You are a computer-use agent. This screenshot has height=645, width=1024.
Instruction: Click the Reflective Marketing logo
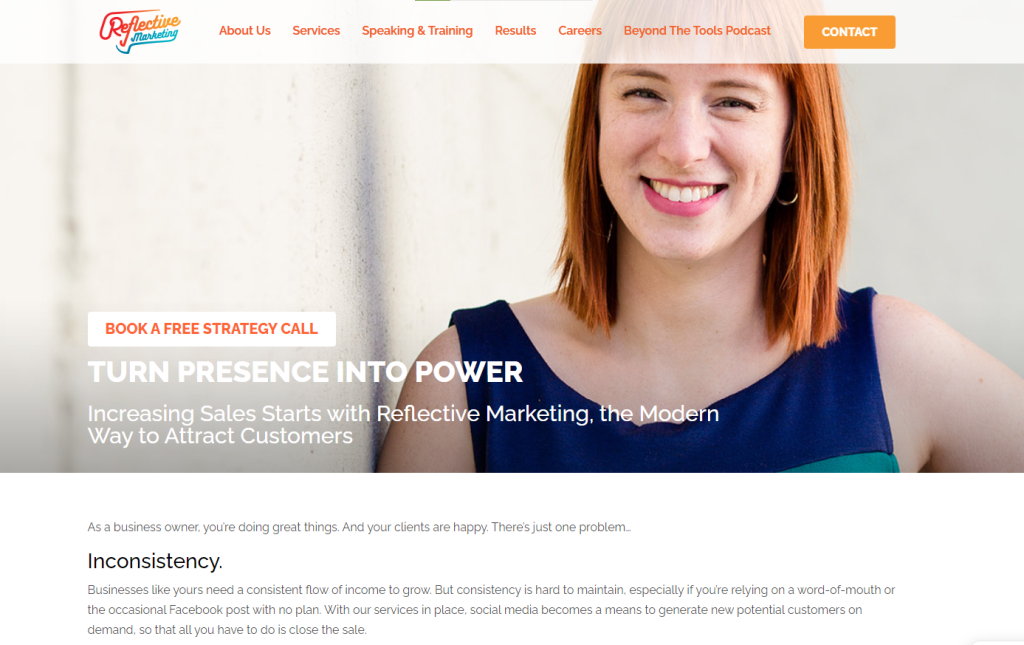click(x=140, y=31)
